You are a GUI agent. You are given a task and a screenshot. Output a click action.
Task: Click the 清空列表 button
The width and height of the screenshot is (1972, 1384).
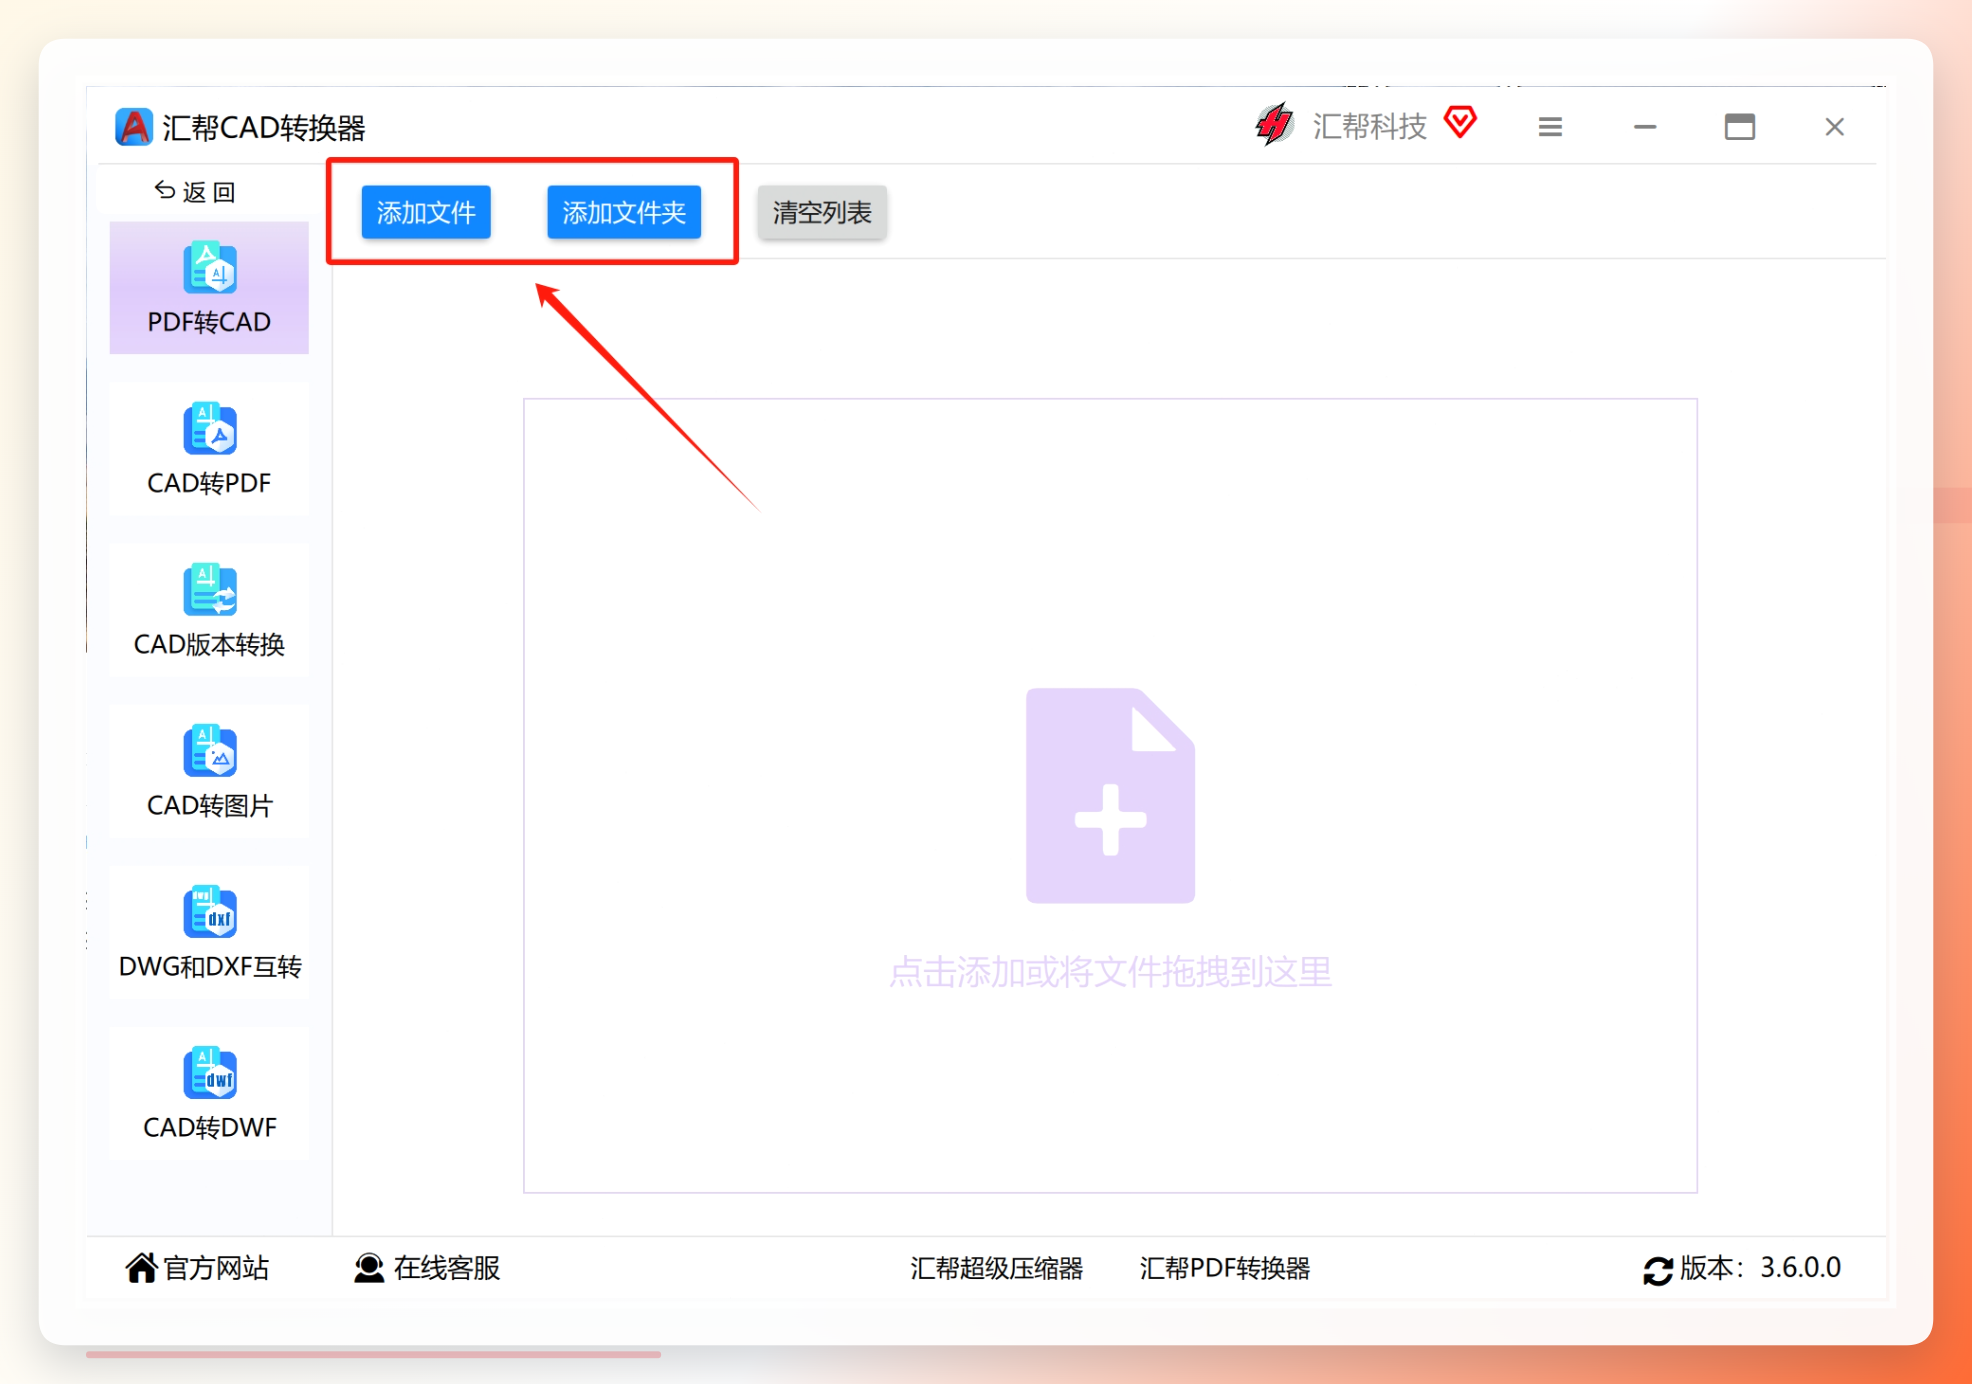822,212
